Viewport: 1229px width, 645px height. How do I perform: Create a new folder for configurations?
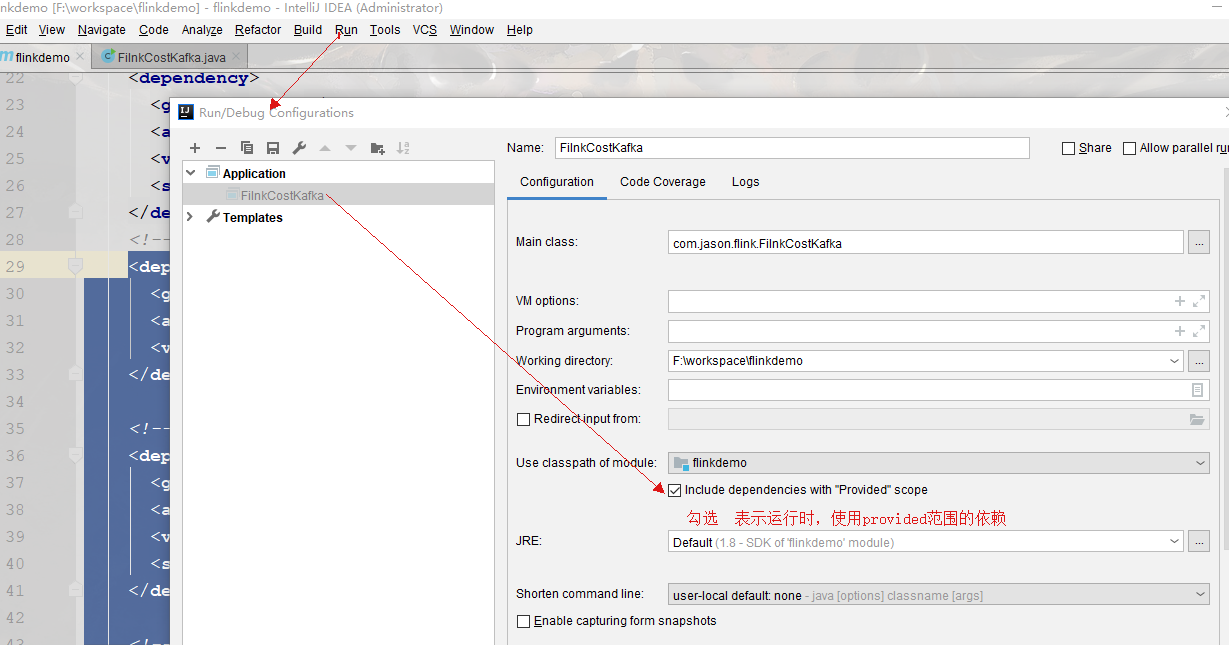378,147
